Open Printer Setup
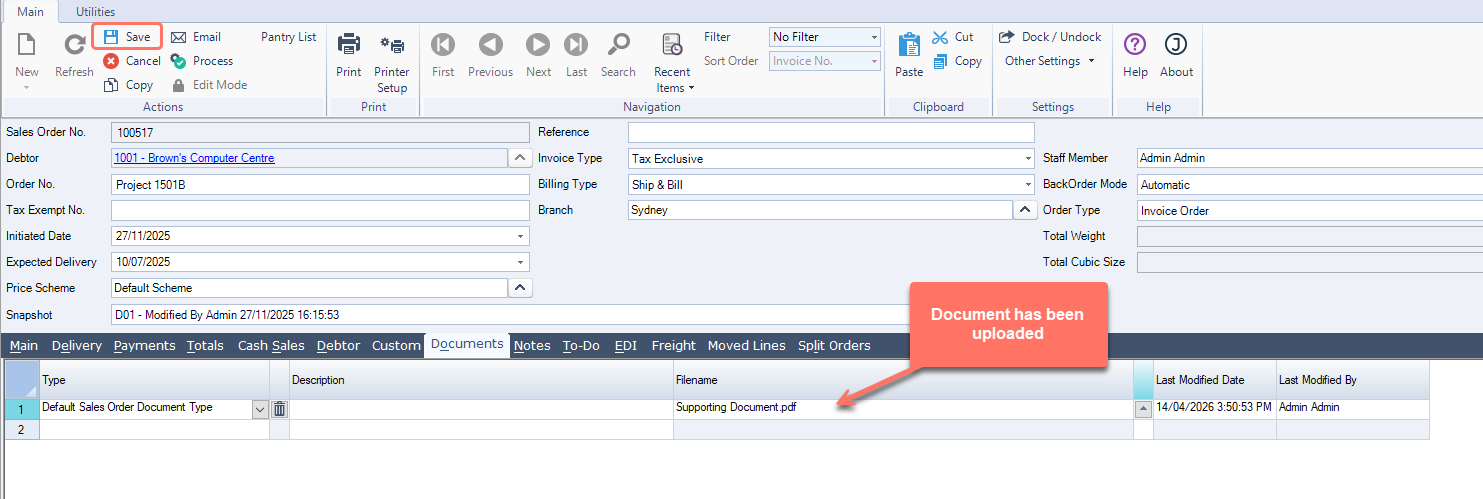The image size is (1483, 499). (x=392, y=63)
